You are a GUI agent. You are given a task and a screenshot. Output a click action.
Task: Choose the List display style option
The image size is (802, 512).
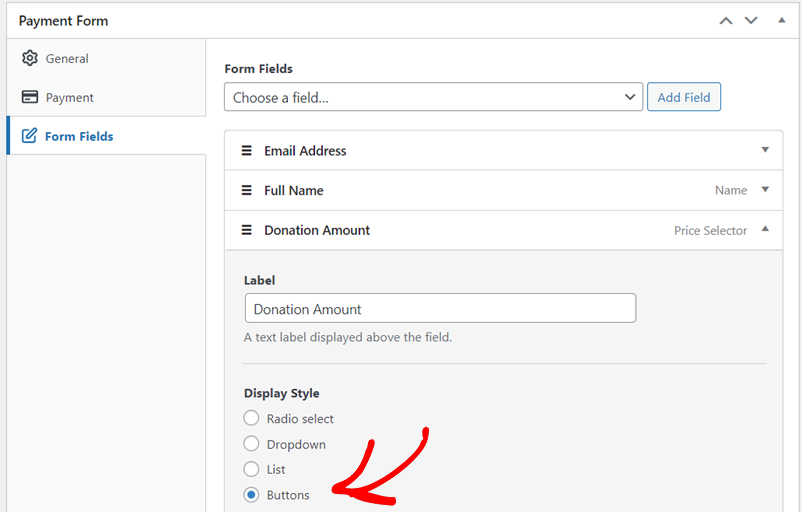(x=251, y=469)
